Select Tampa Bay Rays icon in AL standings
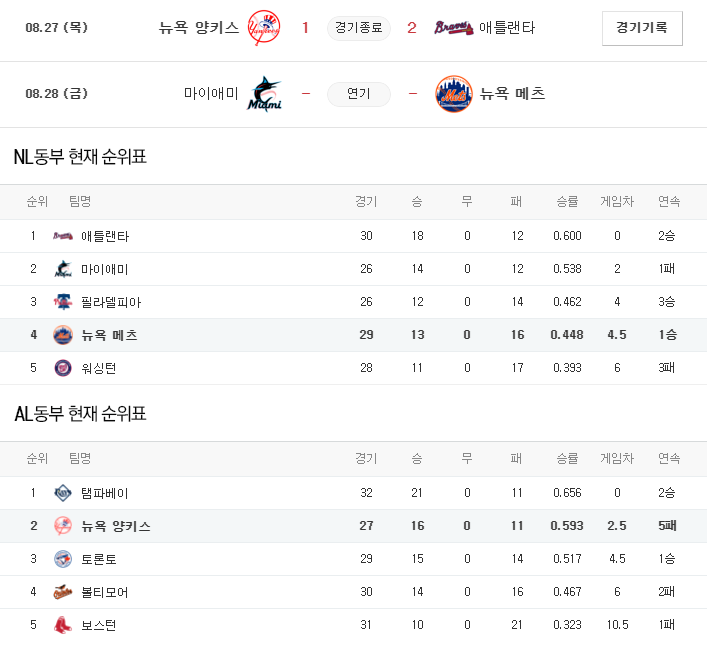 (x=63, y=493)
